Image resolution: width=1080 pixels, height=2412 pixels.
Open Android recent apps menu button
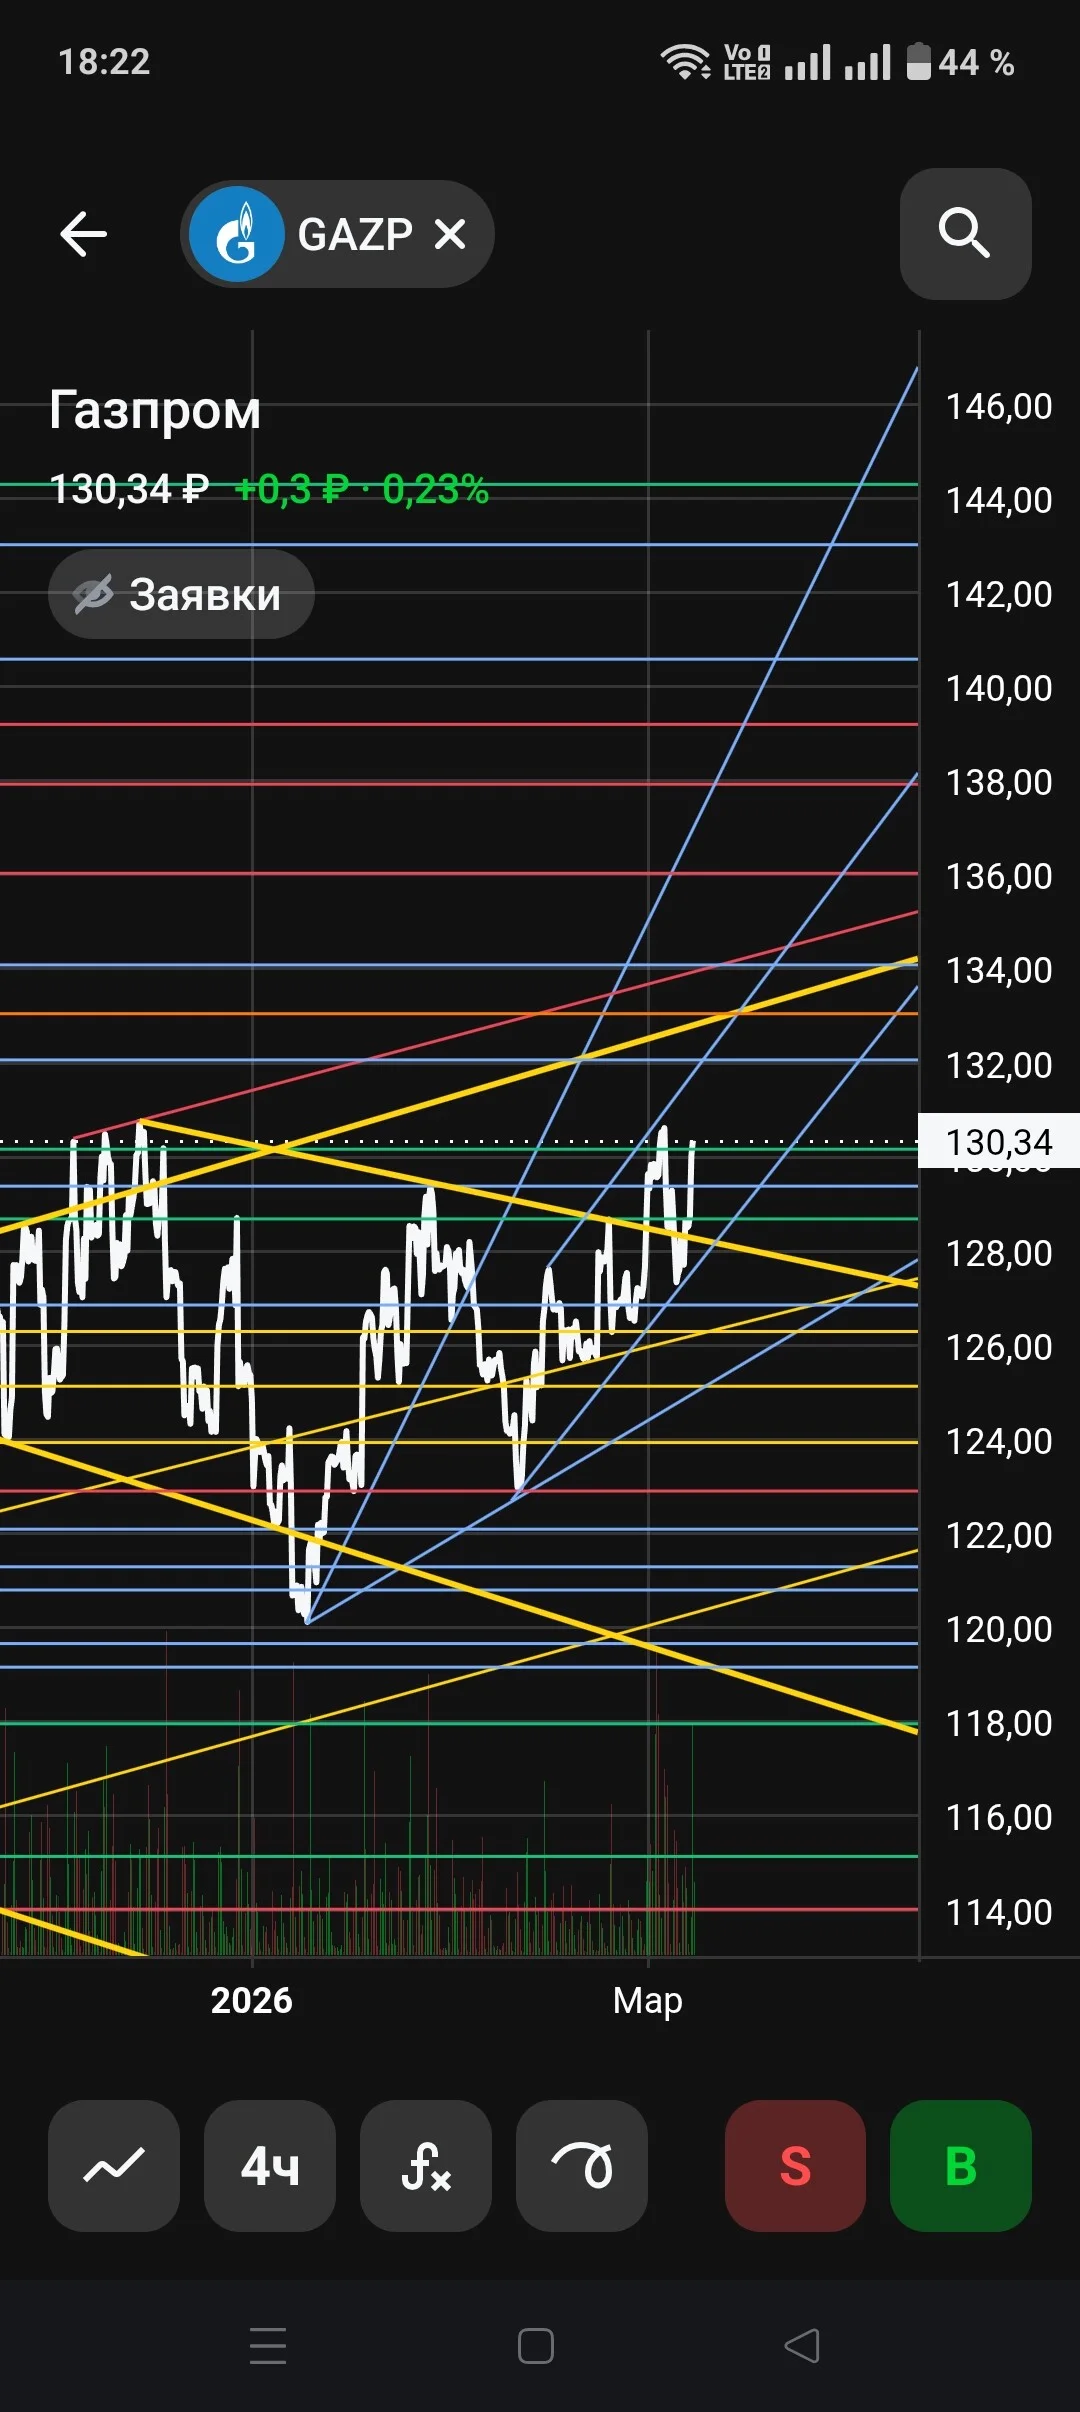[x=268, y=2346]
